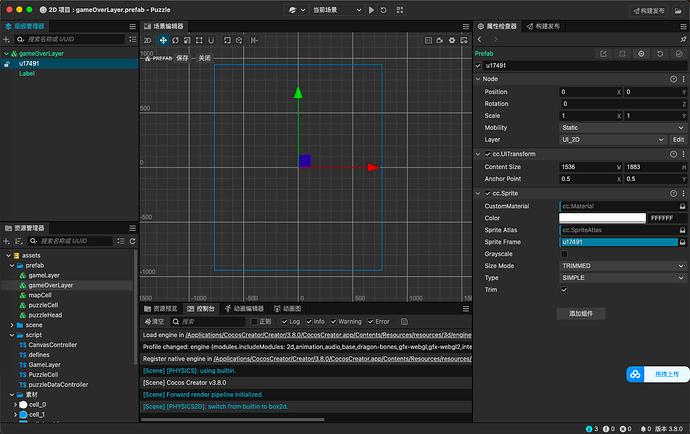Viewport: 690px width, 434px height.
Task: Click the white Color swatch
Action: pyautogui.click(x=602, y=218)
